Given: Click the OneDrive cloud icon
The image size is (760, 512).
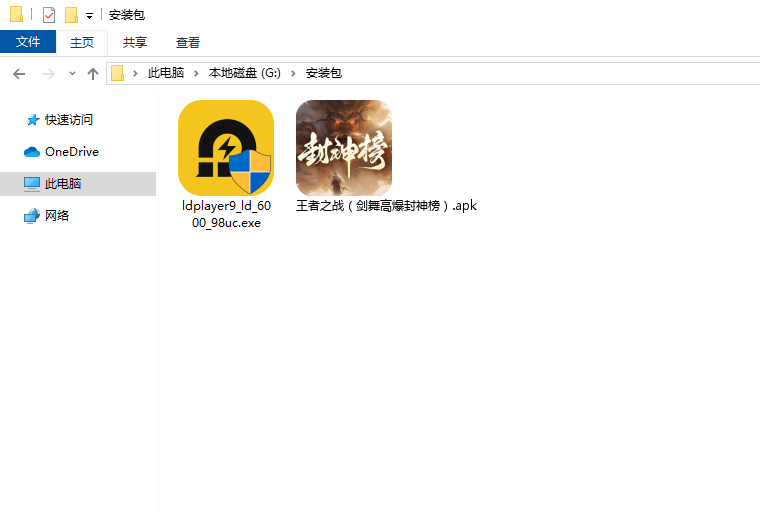Looking at the screenshot, I should (x=32, y=152).
